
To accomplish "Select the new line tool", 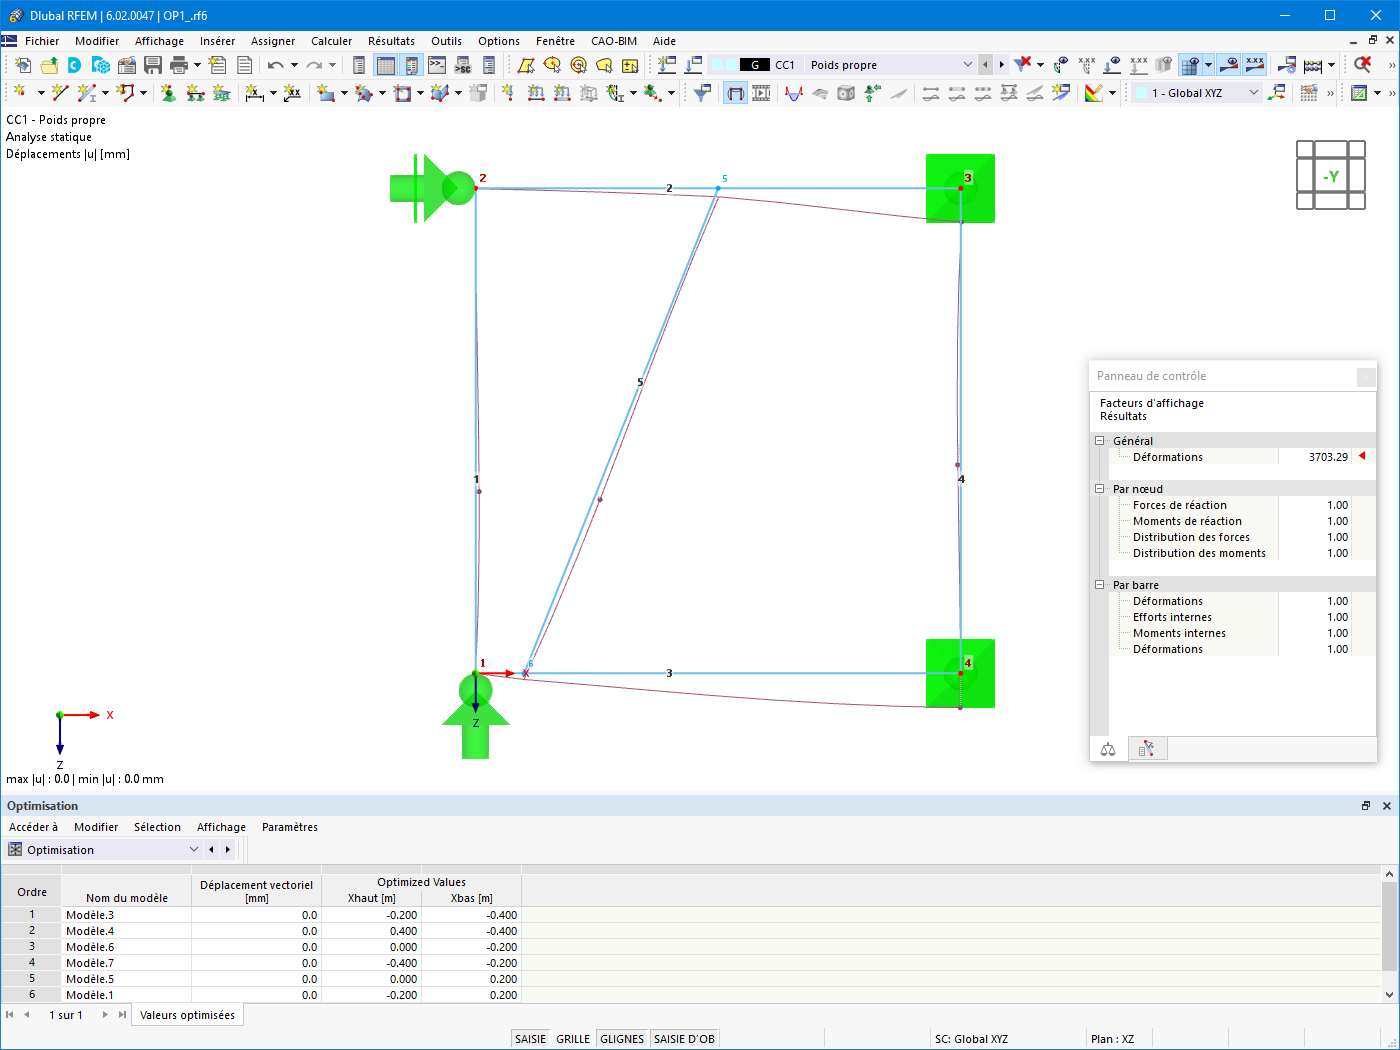I will click(x=59, y=93).
